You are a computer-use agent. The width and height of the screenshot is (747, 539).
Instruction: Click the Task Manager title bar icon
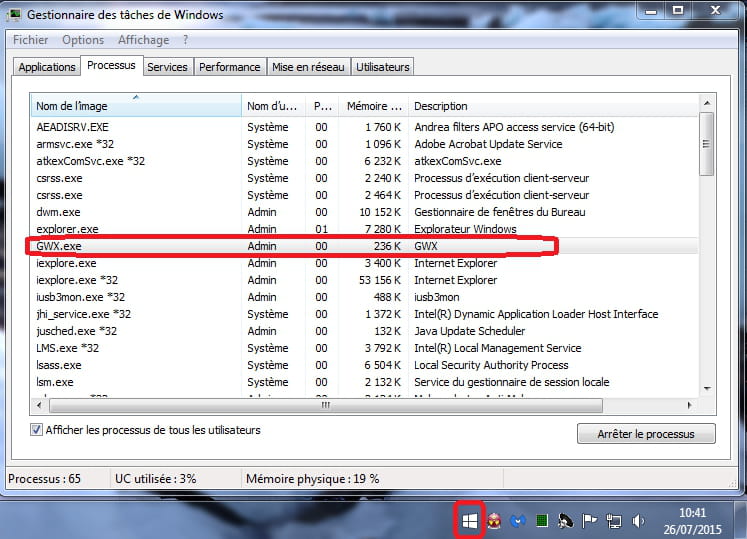pos(14,14)
